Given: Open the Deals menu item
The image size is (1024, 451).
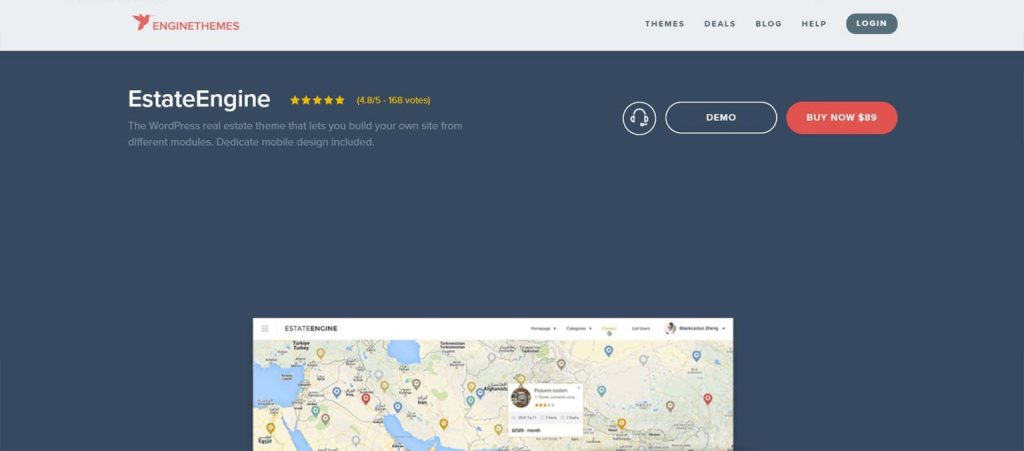Looking at the screenshot, I should point(719,24).
